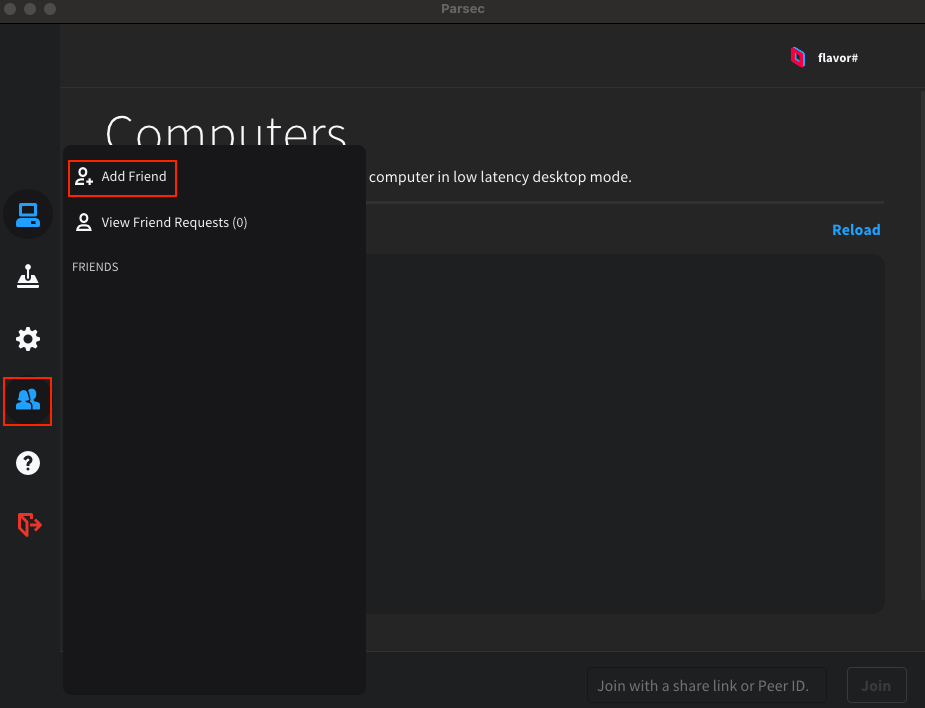Screen dimensions: 925x708
Task: Focus the share link or Peer ID field
Action: coord(707,686)
